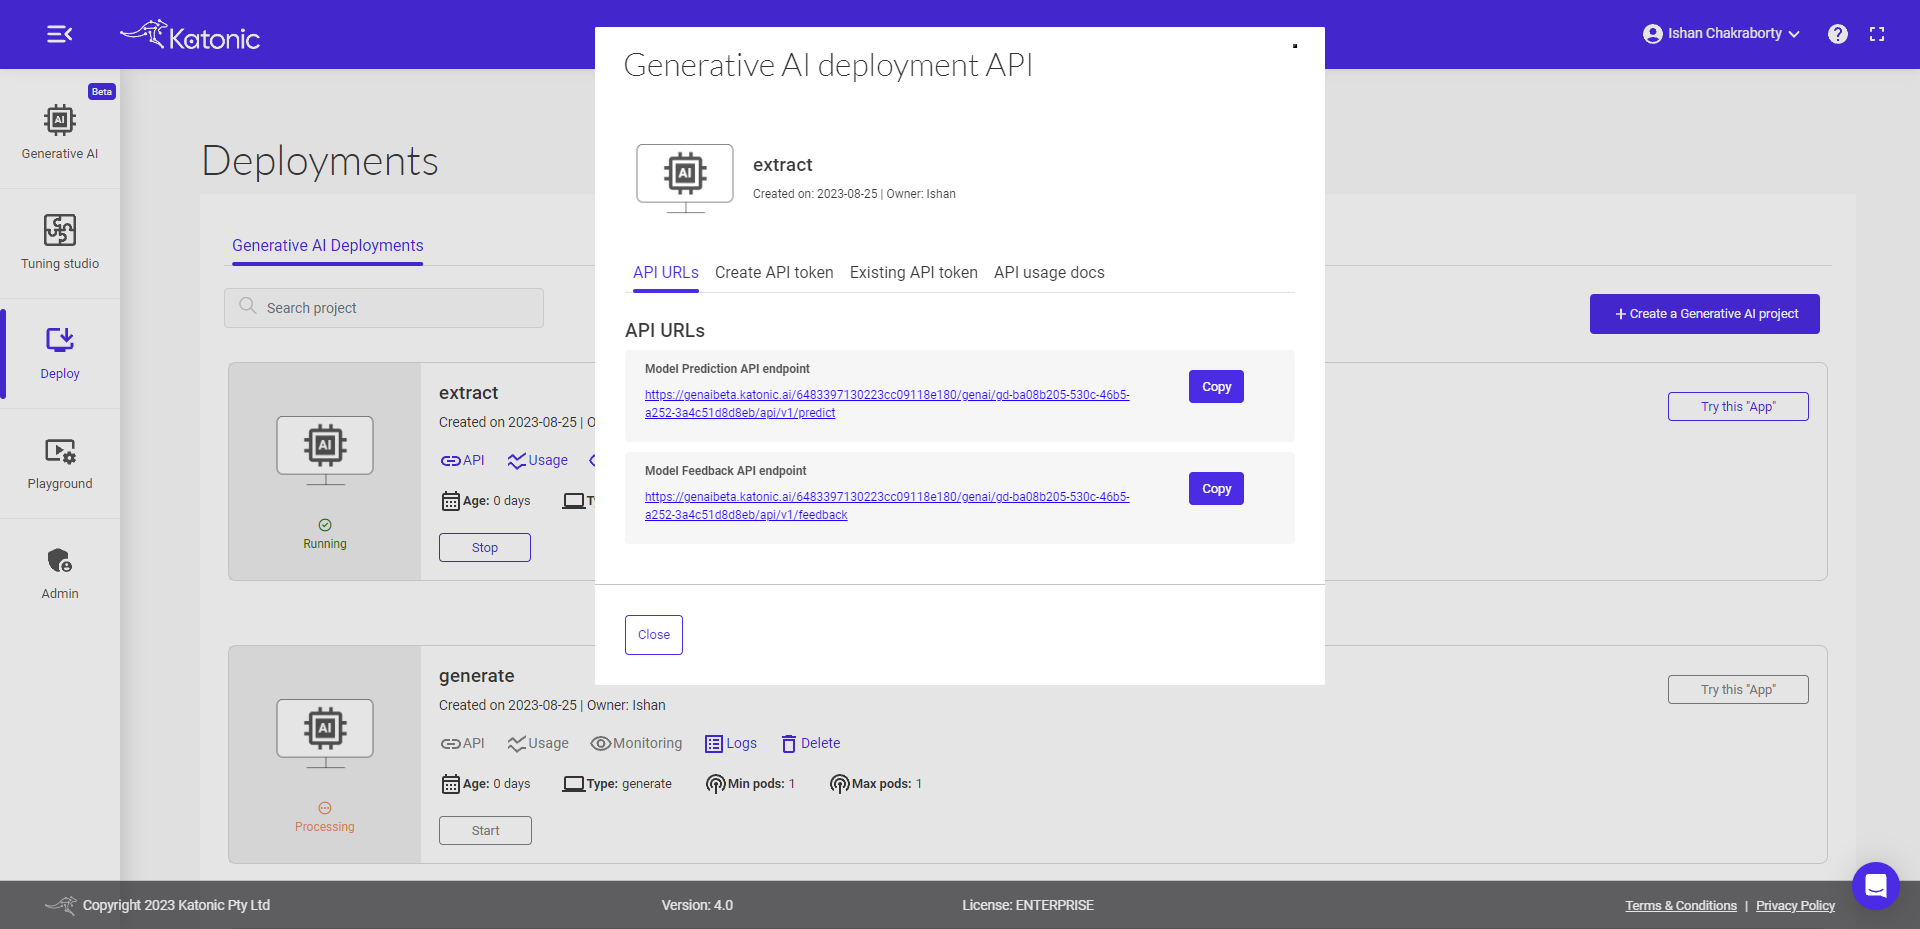Open the help question mark icon
Screen dimensions: 1920x929
(1837, 34)
